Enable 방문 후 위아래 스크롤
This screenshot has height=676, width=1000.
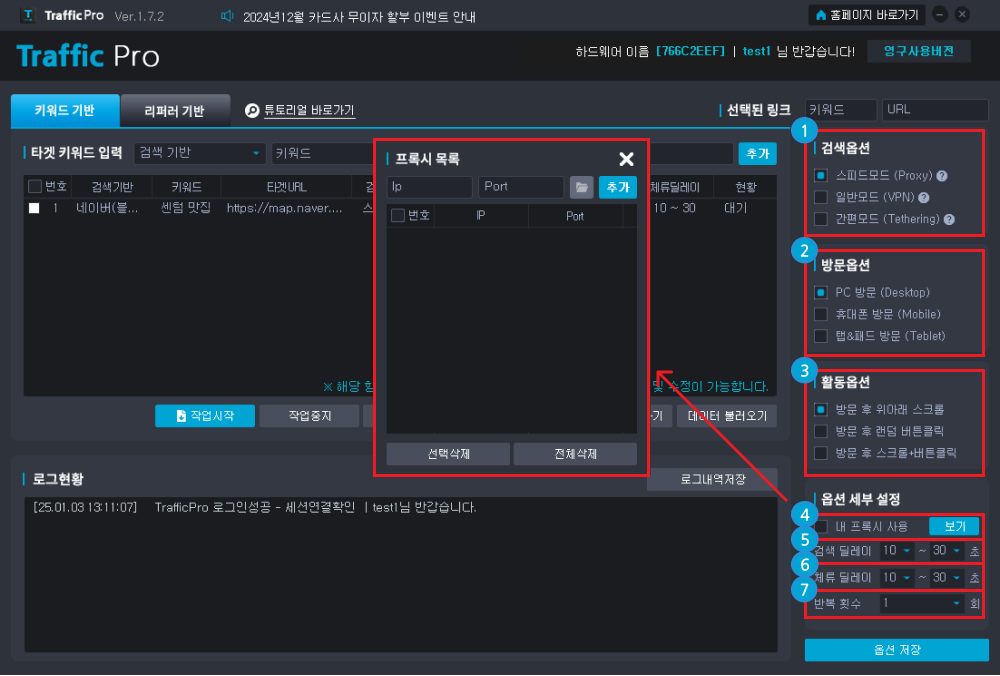[821, 409]
